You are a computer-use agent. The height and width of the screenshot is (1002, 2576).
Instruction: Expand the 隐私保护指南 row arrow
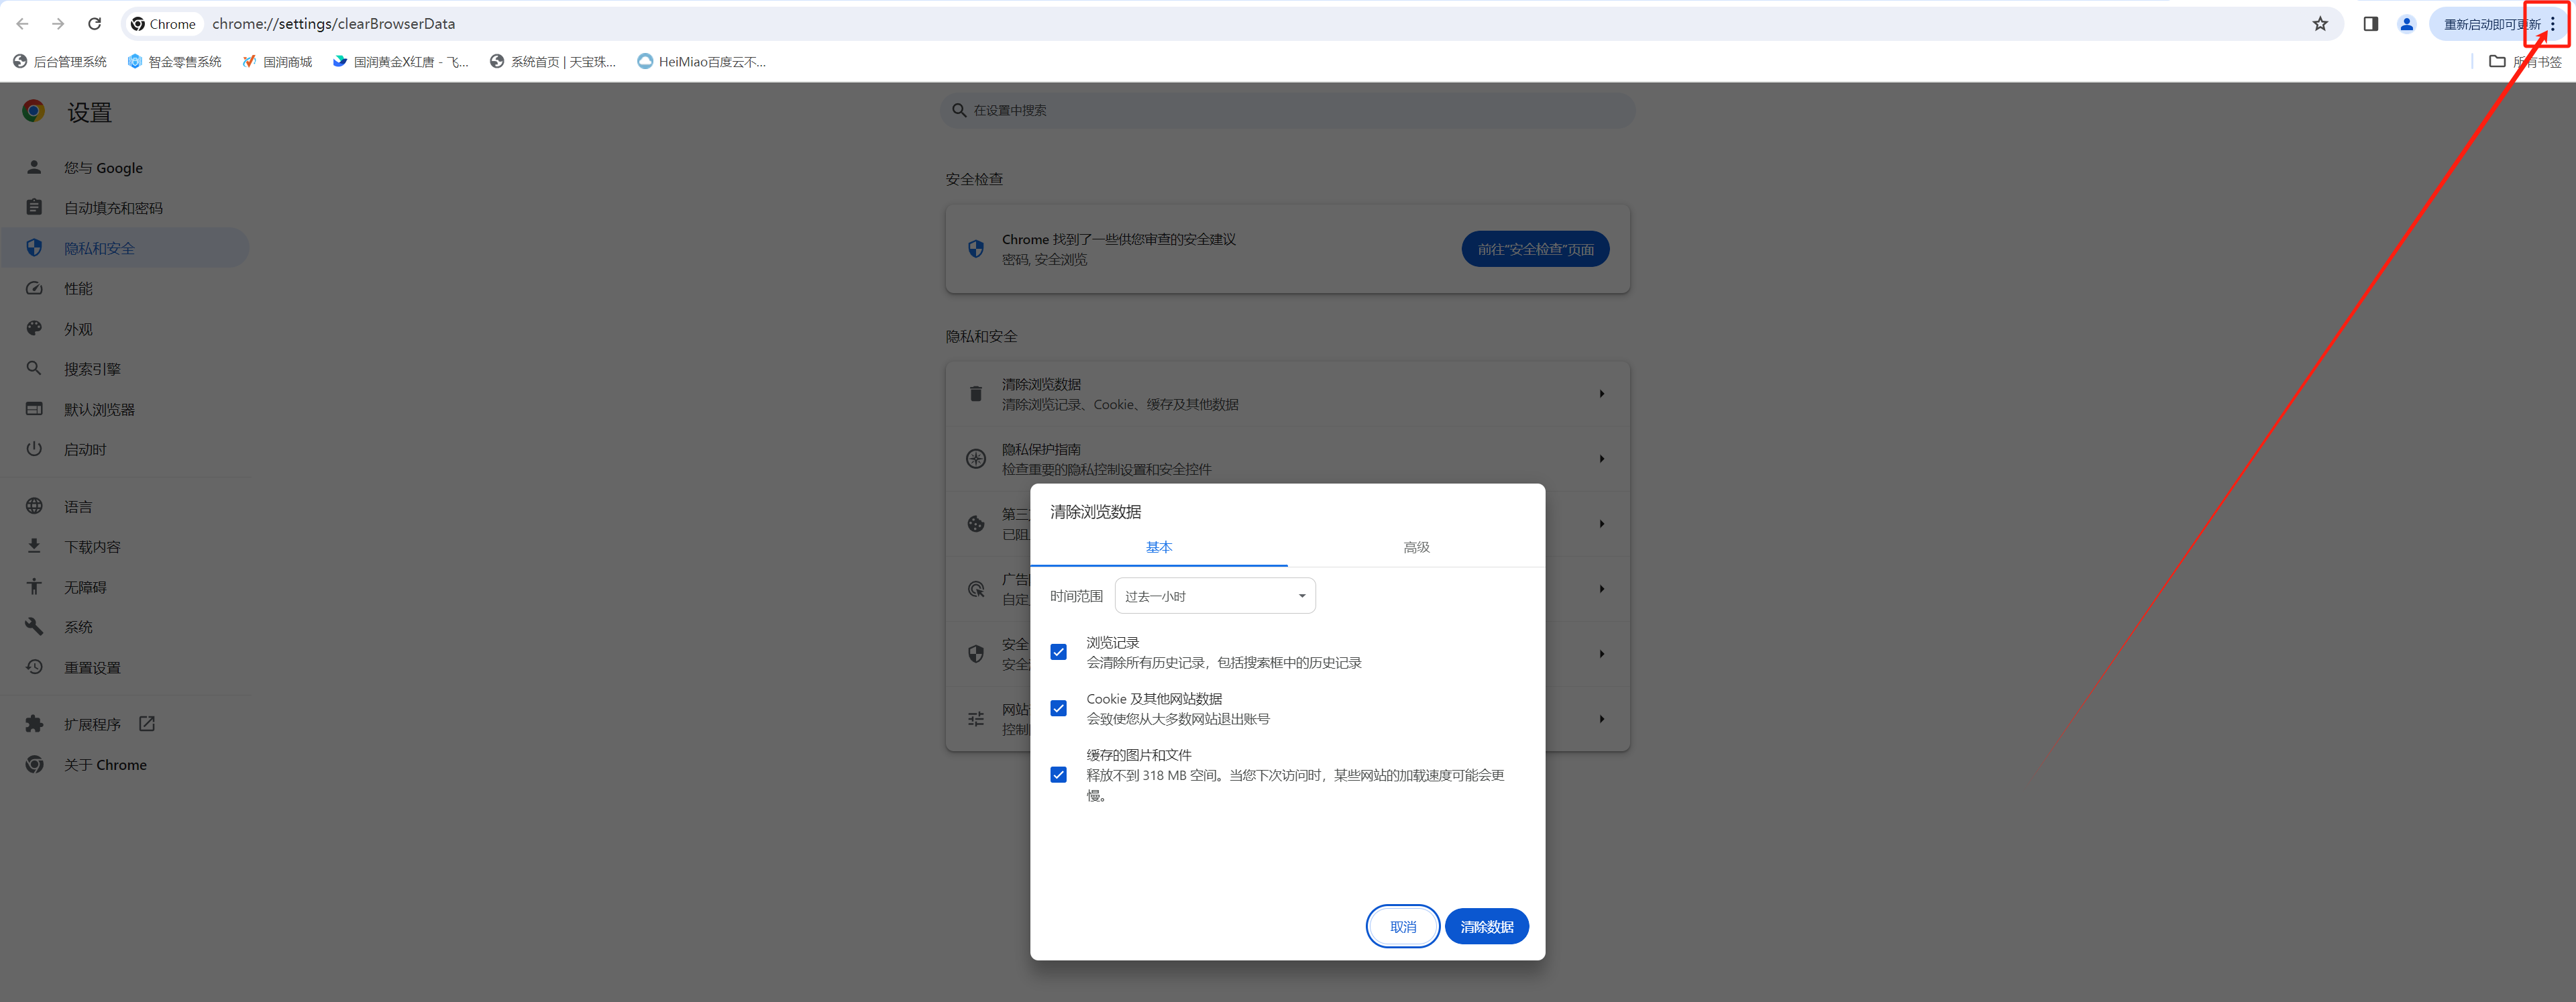pos(1602,458)
